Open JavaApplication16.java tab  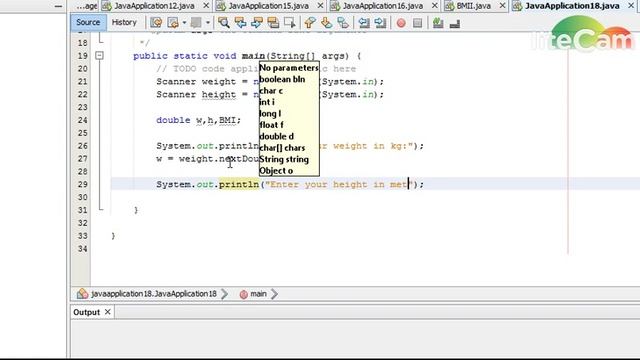(383, 6)
